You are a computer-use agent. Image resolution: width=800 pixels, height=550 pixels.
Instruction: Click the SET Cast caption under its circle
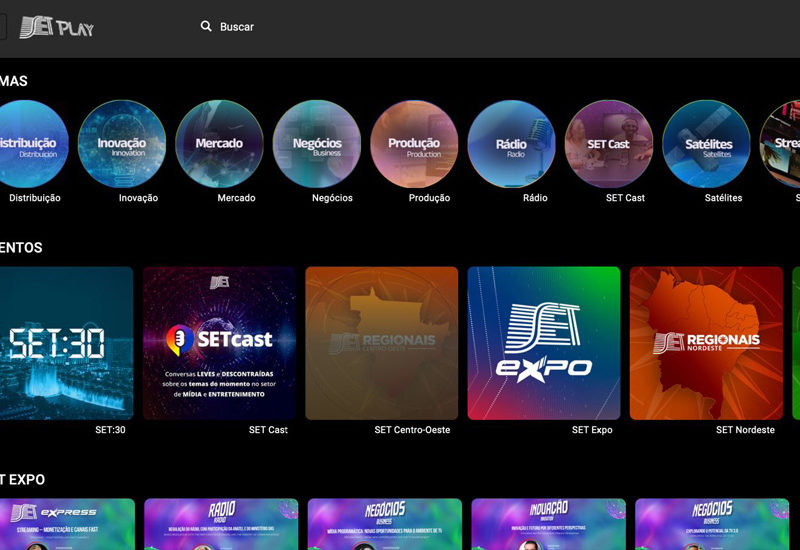(625, 198)
